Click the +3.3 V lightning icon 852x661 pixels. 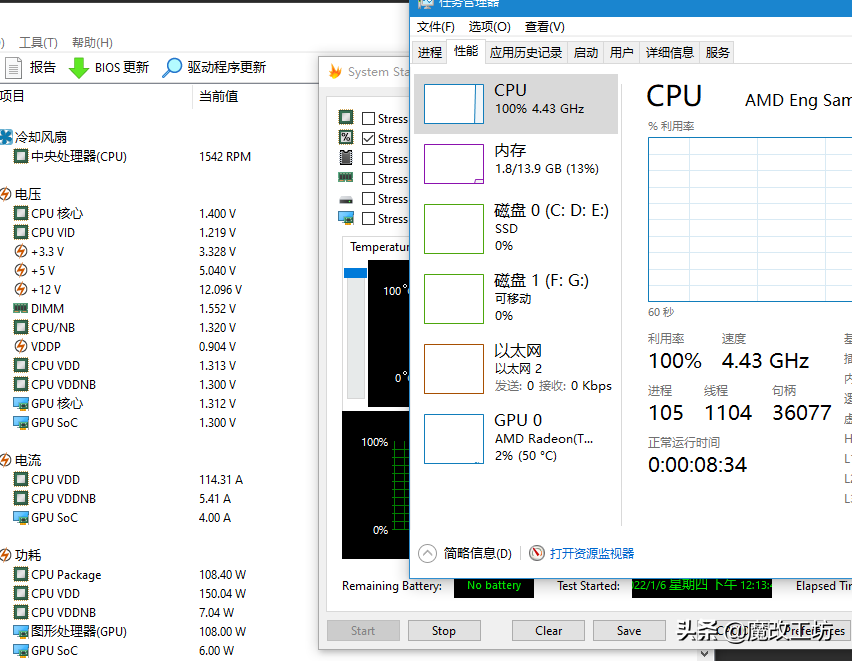click(21, 251)
